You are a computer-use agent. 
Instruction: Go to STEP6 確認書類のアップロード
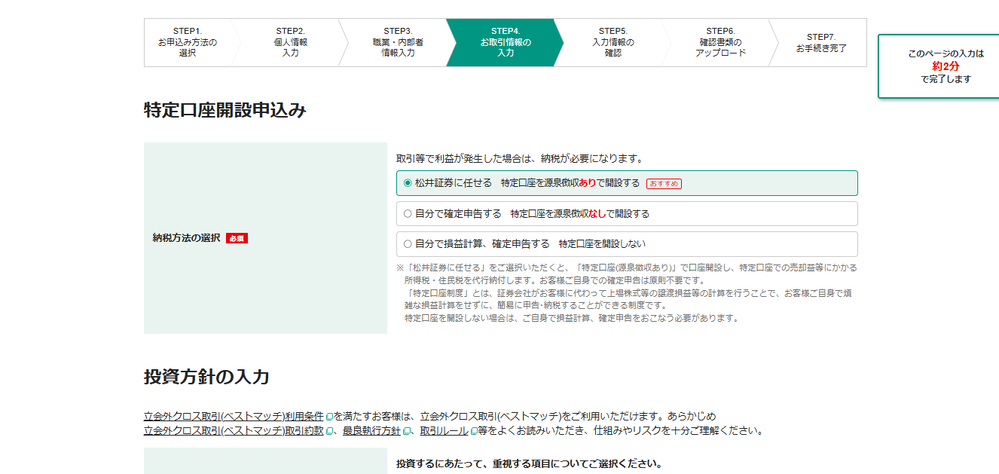click(x=721, y=43)
